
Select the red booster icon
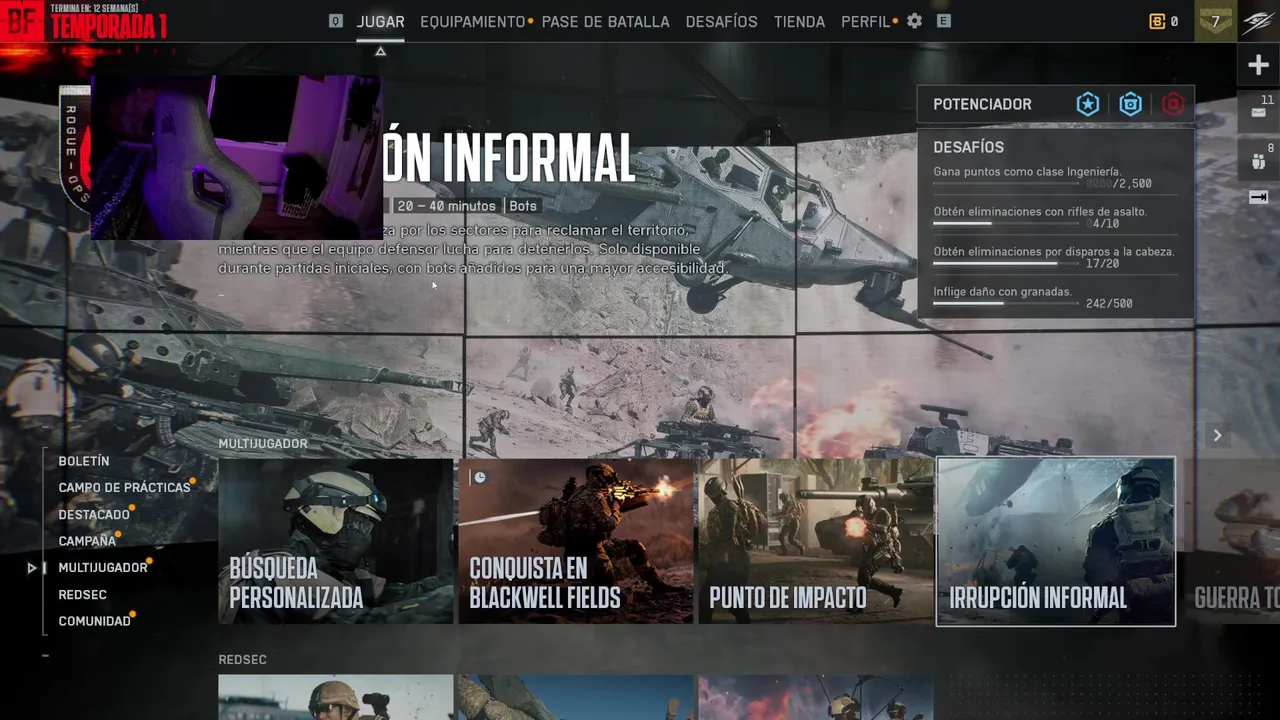tap(1173, 104)
